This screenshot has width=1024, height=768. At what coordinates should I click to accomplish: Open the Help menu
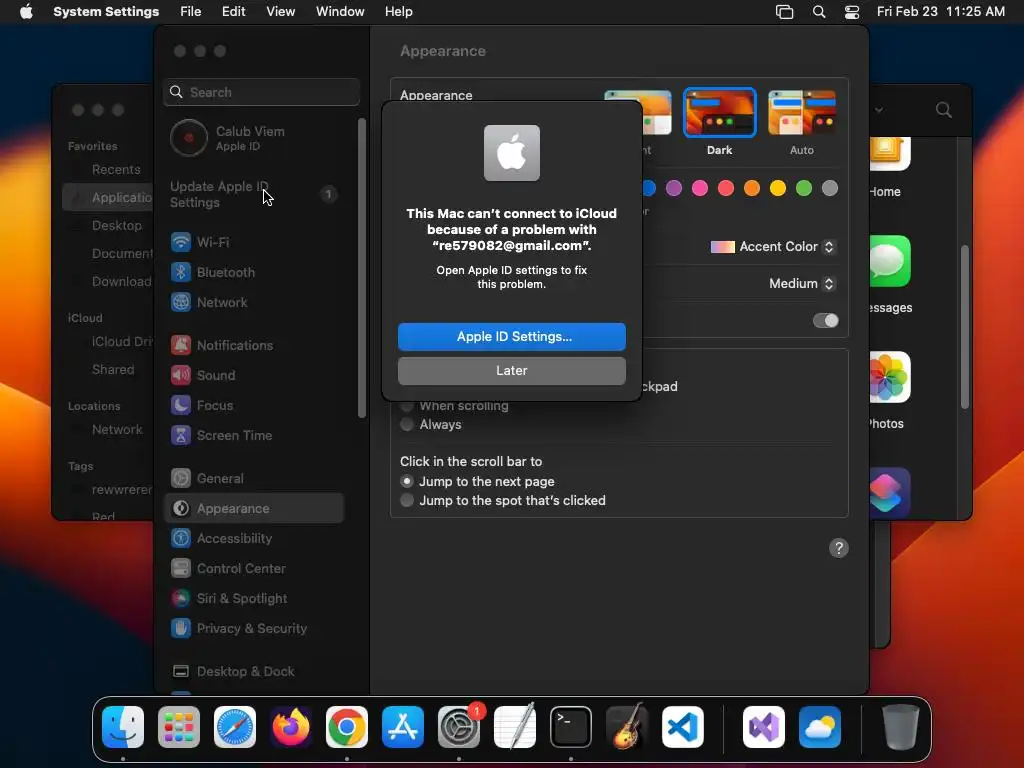[x=398, y=12]
